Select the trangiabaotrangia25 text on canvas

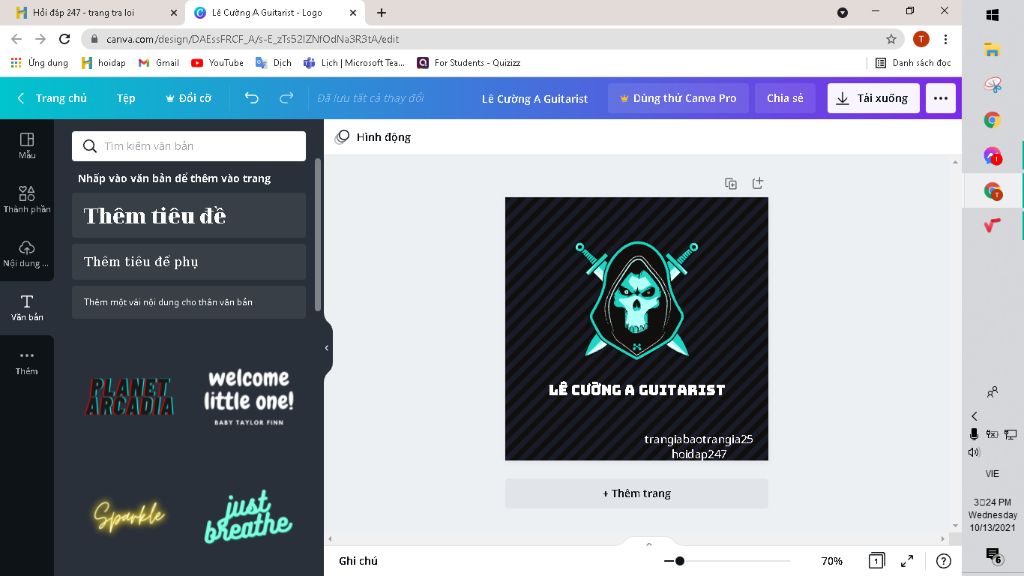698,439
